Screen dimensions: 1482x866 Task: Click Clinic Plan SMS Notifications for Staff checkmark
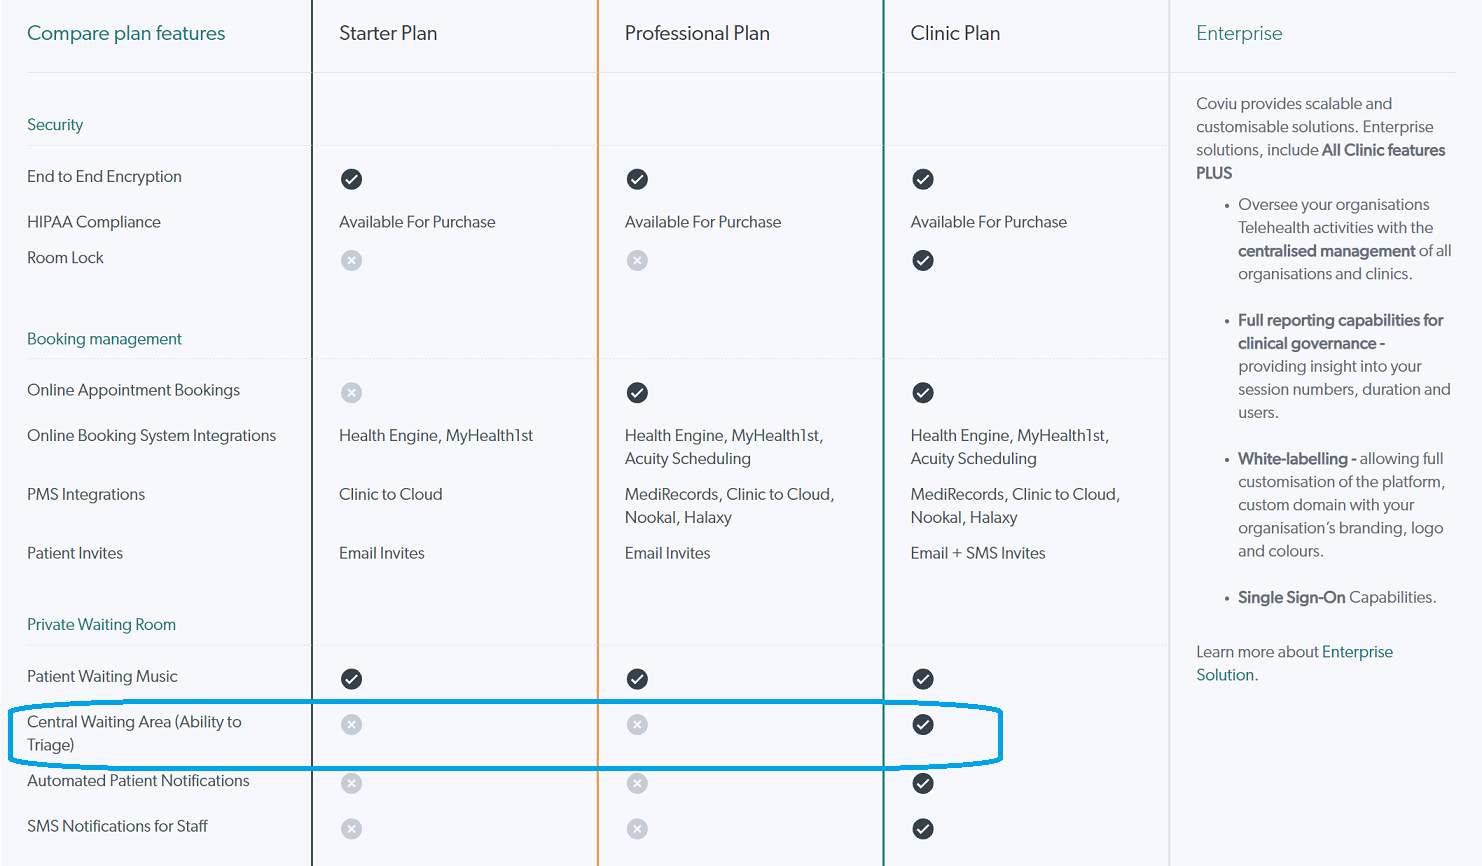(923, 829)
